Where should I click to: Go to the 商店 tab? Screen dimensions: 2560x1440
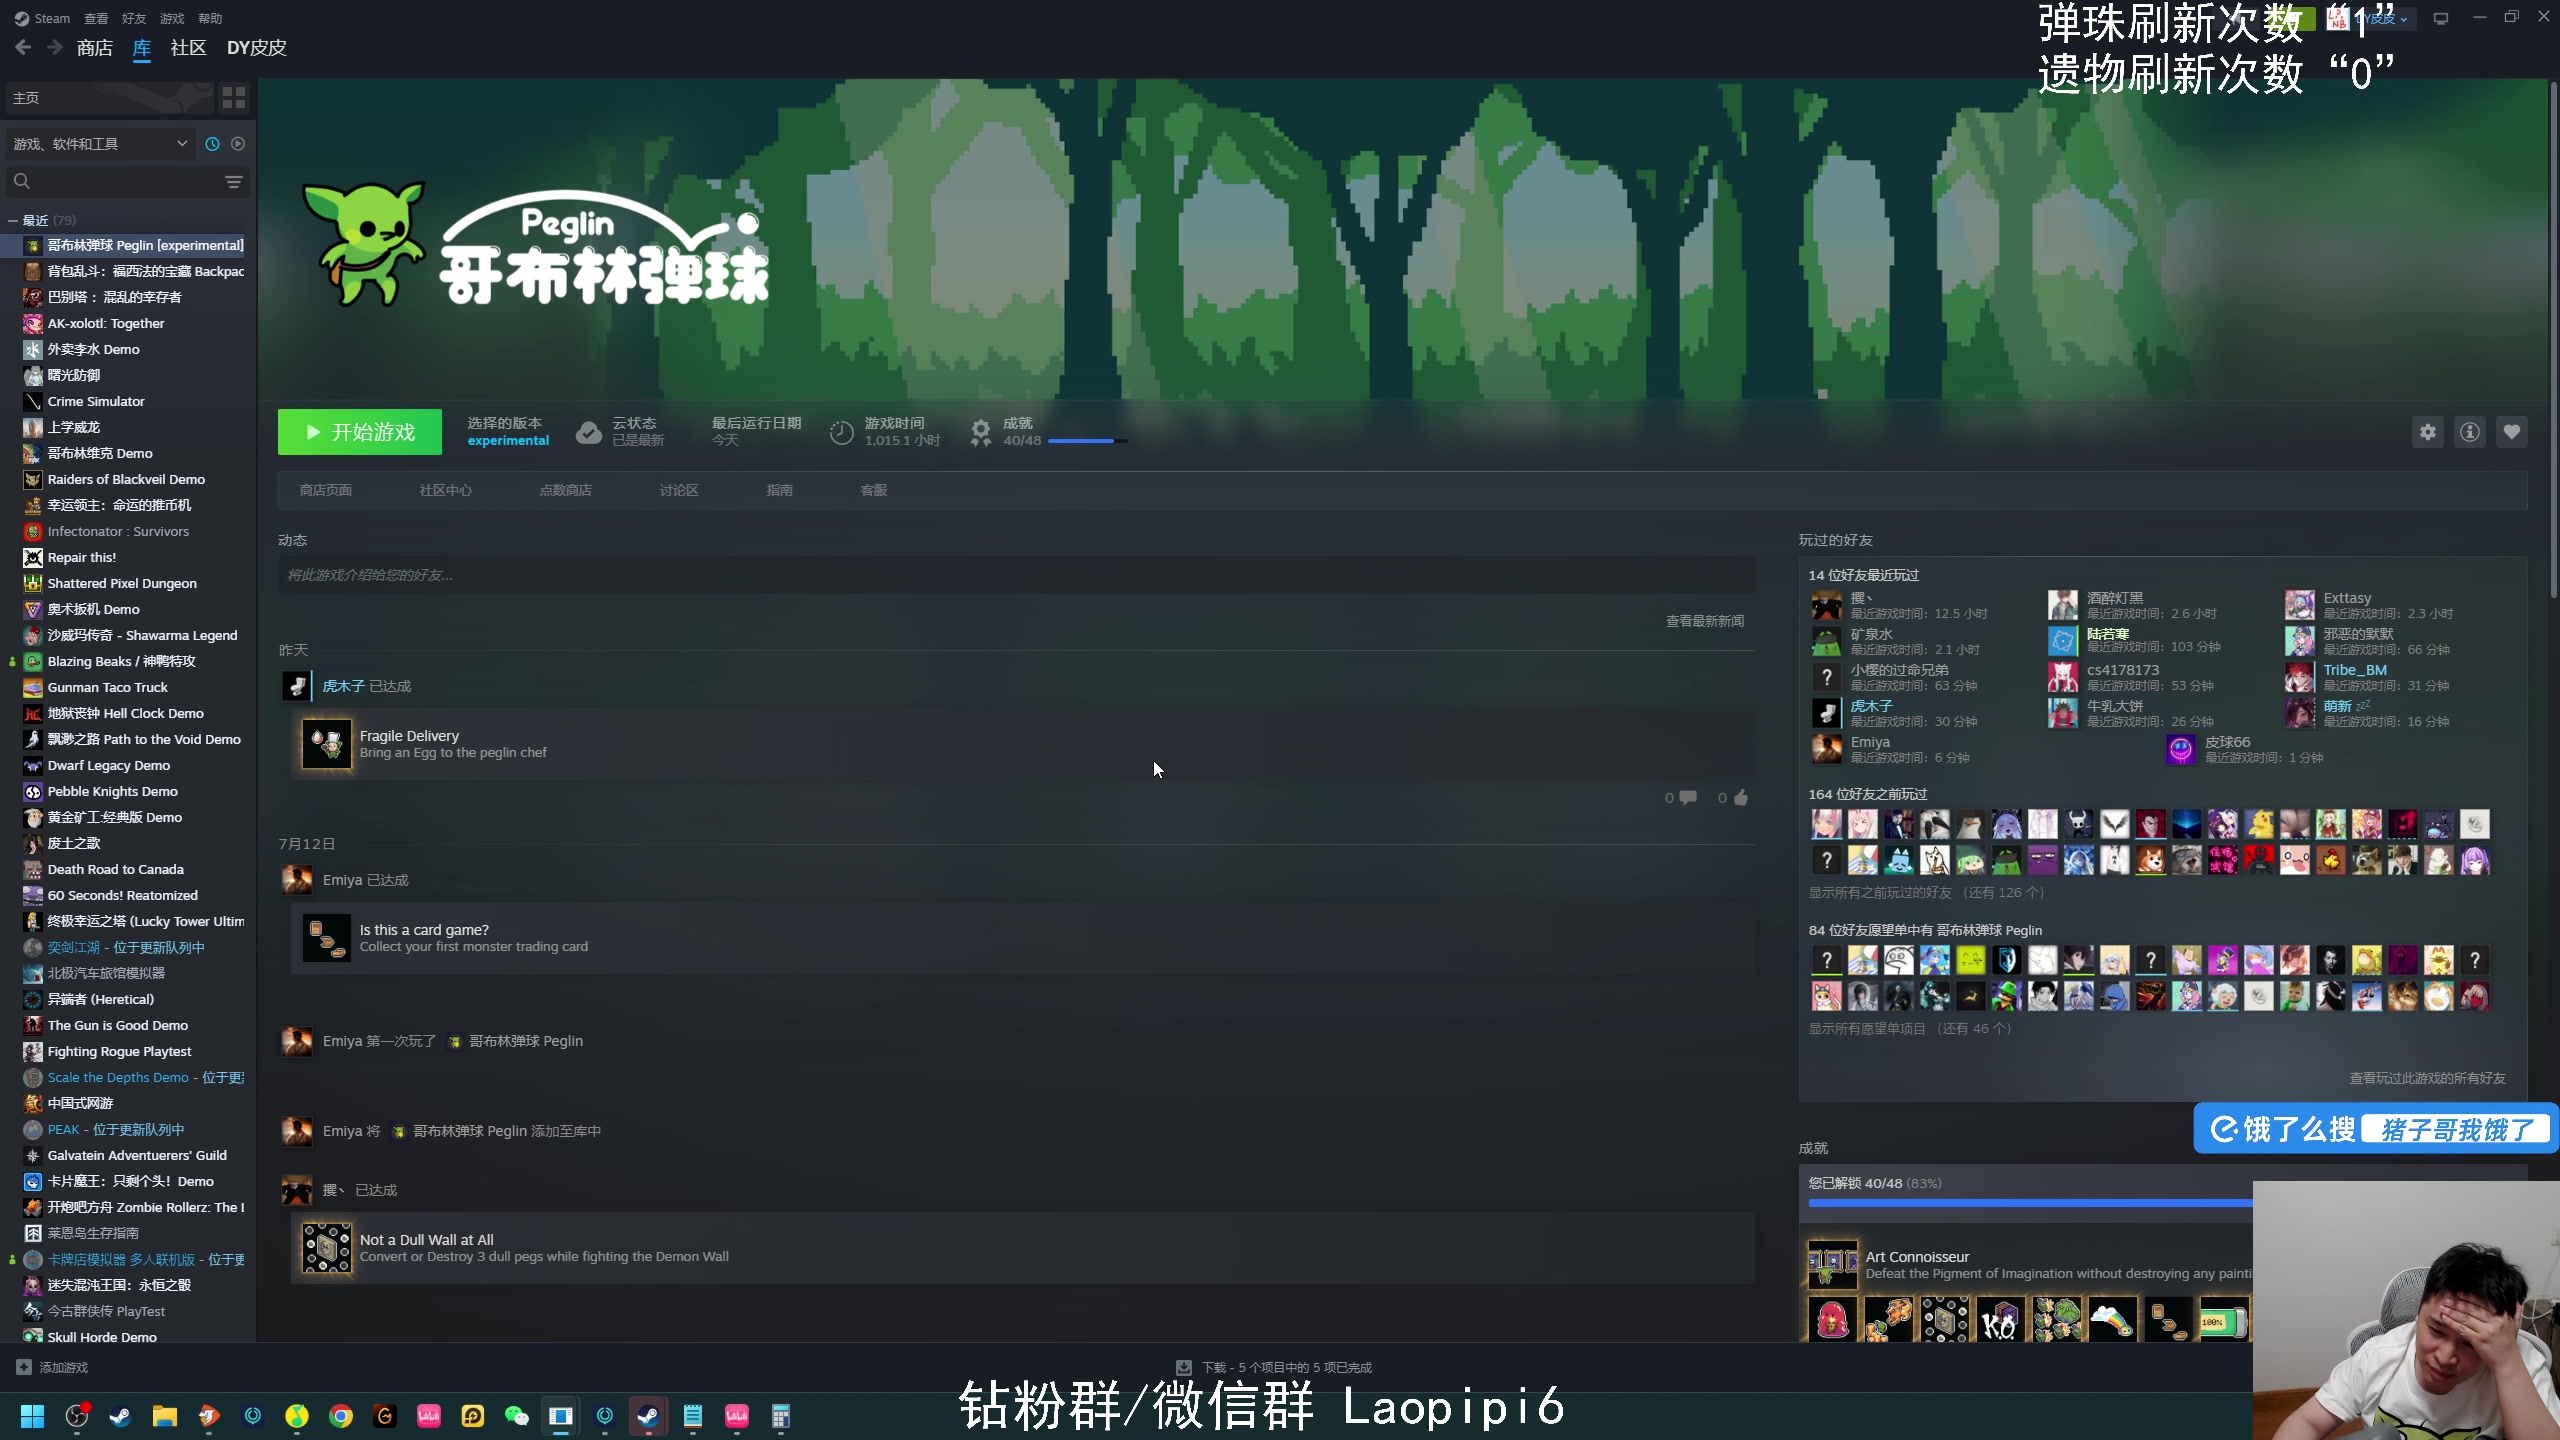tap(95, 48)
